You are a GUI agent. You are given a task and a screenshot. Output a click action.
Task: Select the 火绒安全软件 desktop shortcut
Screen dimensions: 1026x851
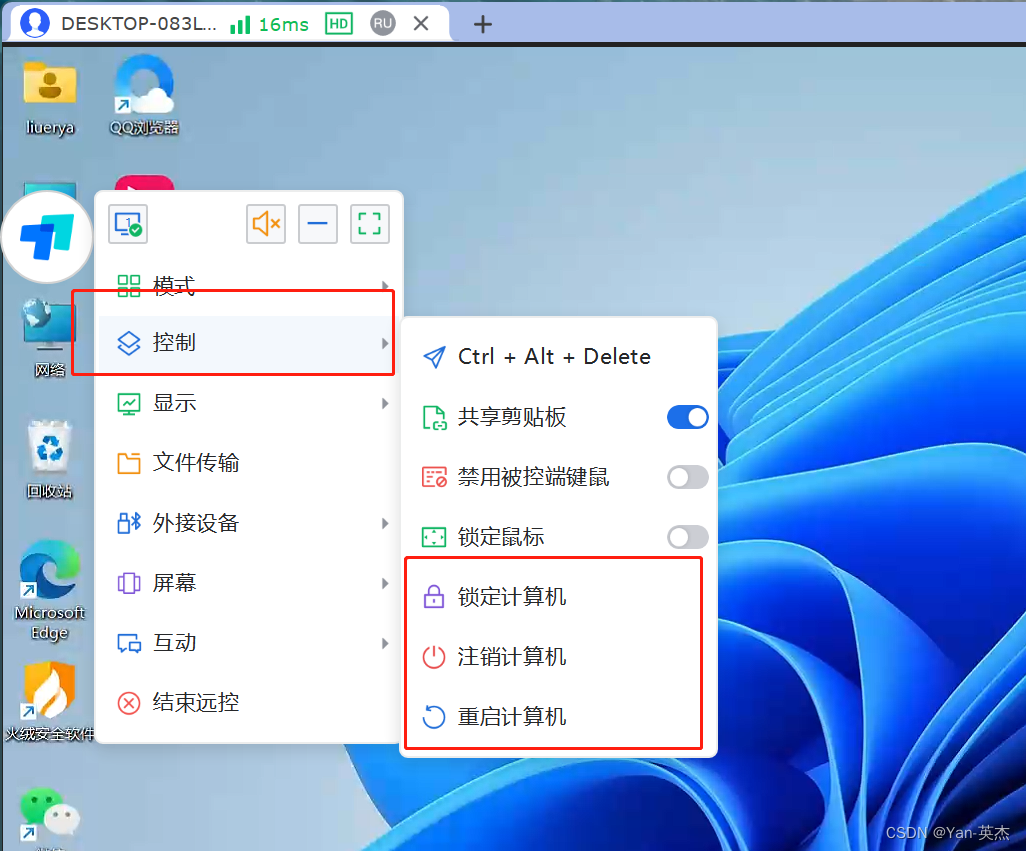tap(50, 702)
